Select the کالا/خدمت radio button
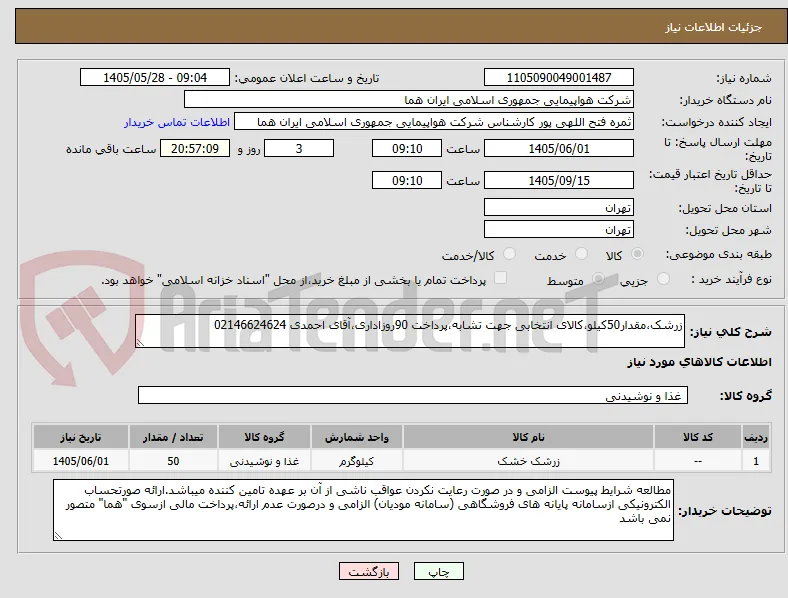Viewport: 788px width, 598px height. (x=510, y=254)
